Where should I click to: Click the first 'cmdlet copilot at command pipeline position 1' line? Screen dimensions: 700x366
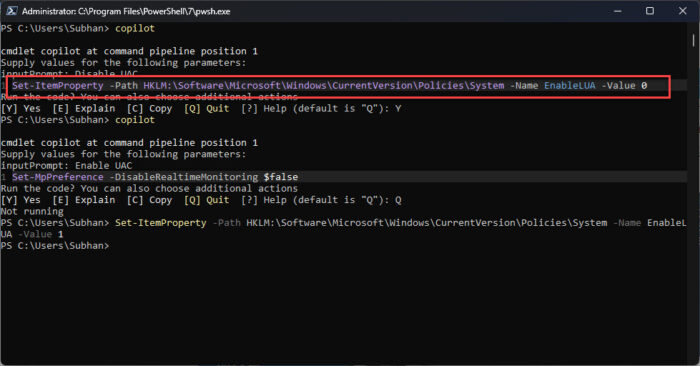pos(129,51)
